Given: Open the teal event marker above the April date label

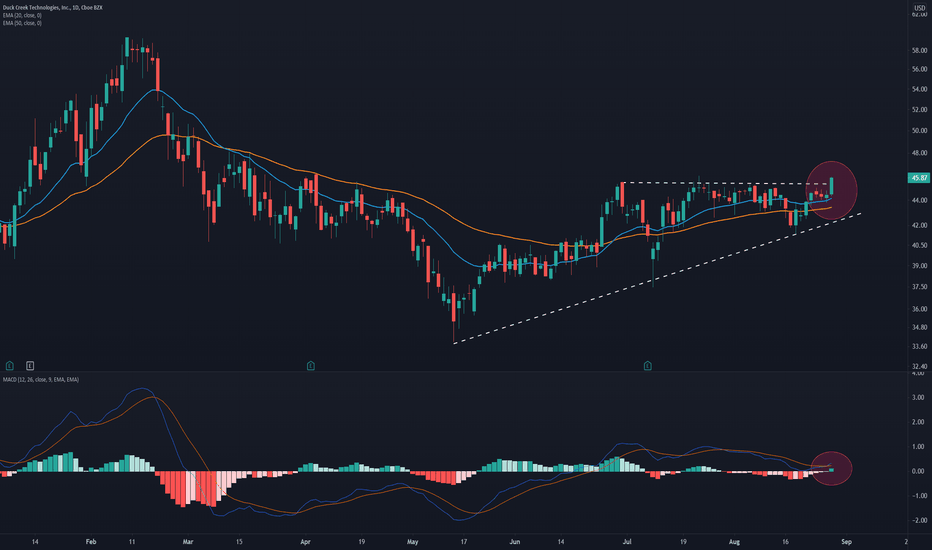Looking at the screenshot, I should tap(310, 366).
